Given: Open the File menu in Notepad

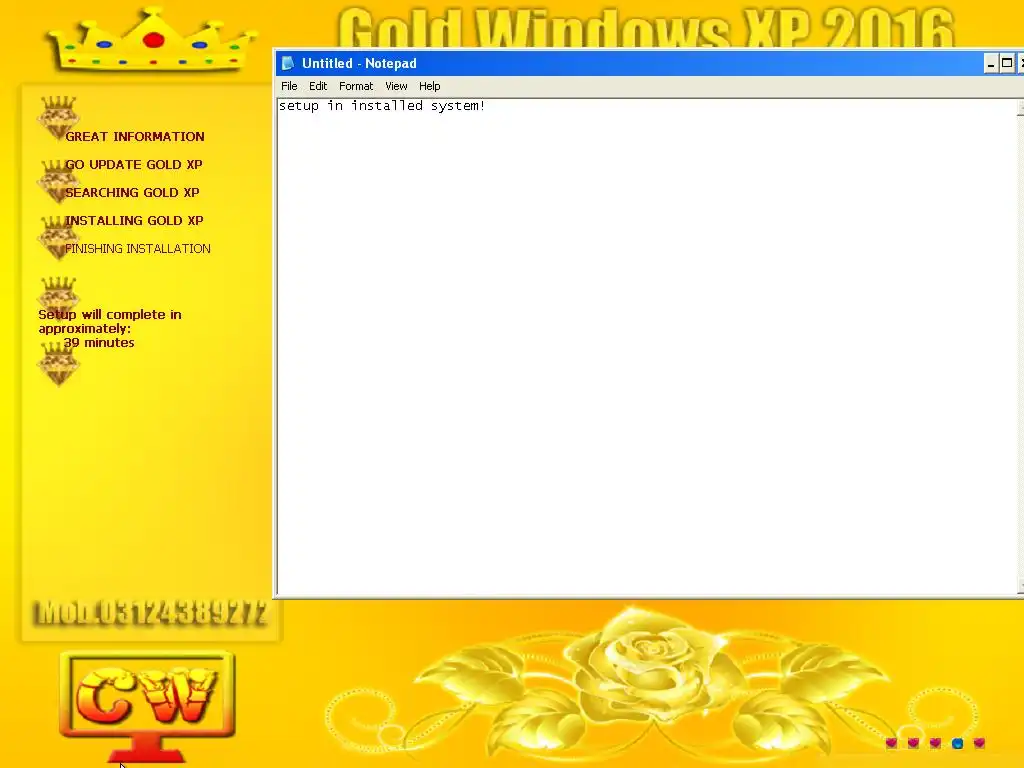Looking at the screenshot, I should click(289, 86).
